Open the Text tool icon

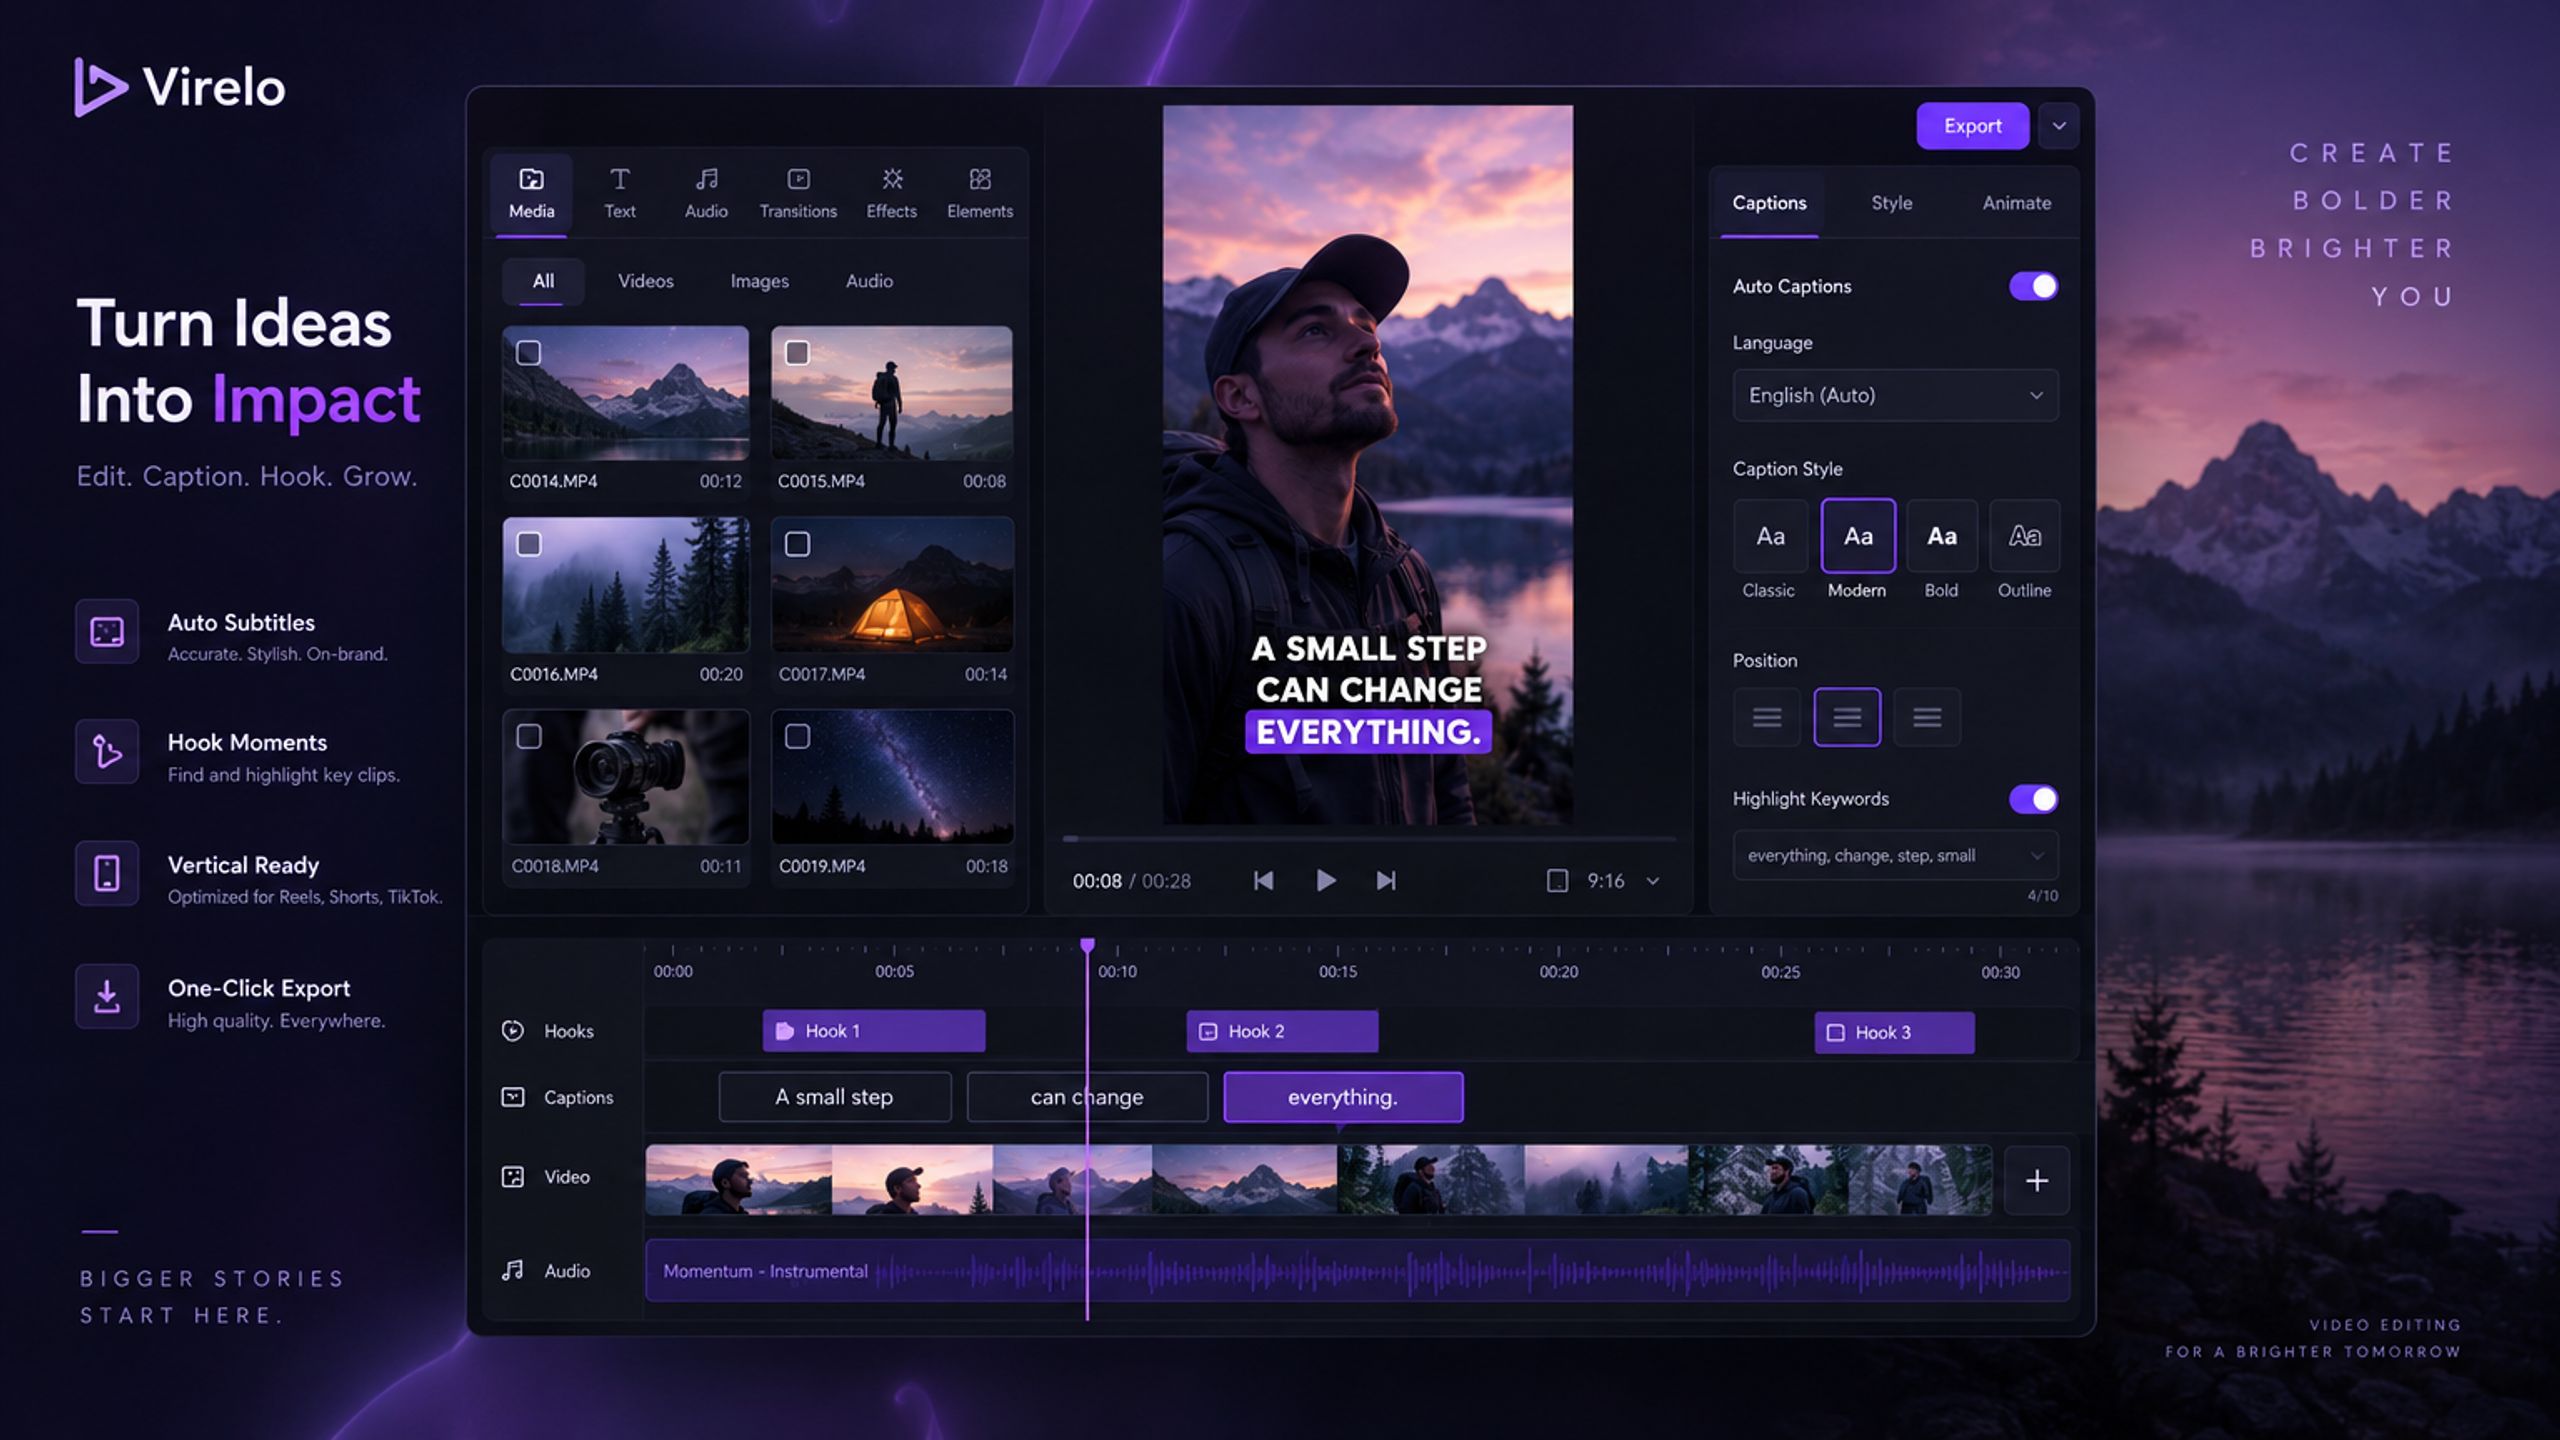(619, 179)
